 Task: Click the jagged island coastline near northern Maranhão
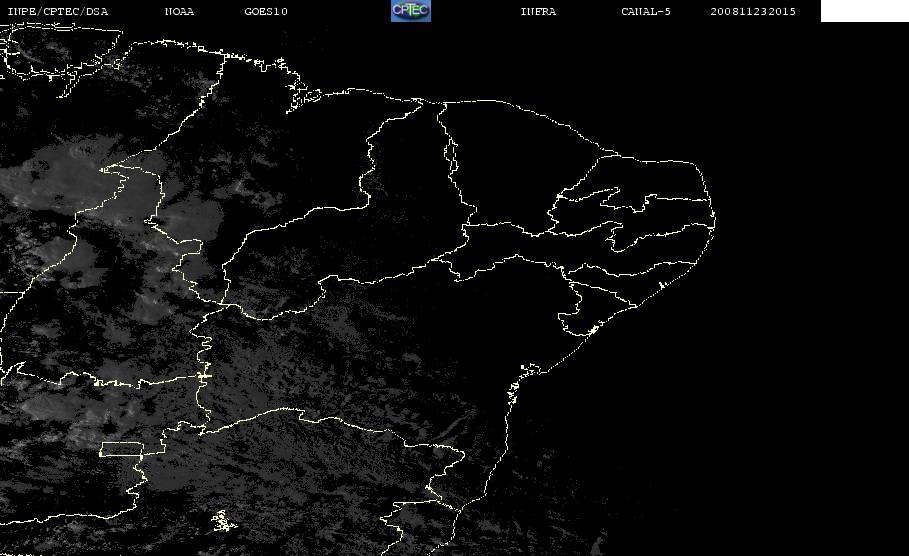tap(303, 96)
